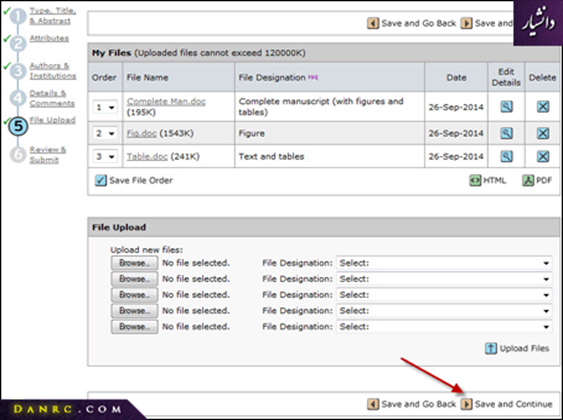Click the HTML text link
This screenshot has width=563, height=420.
coord(494,180)
